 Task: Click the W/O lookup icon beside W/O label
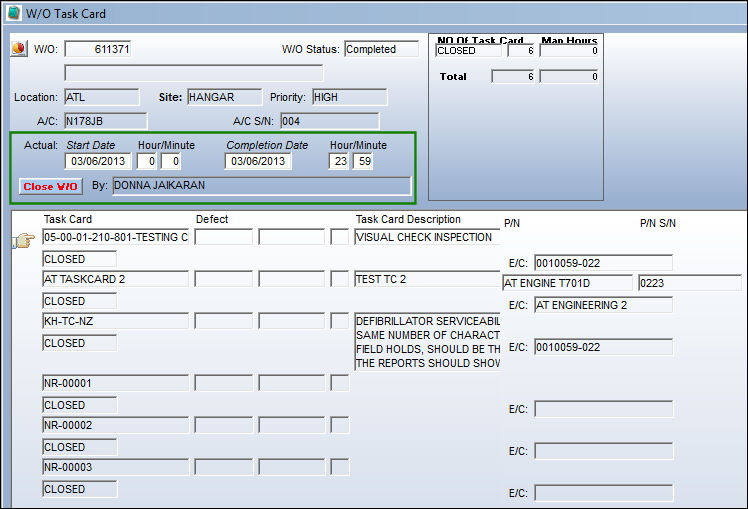point(19,48)
